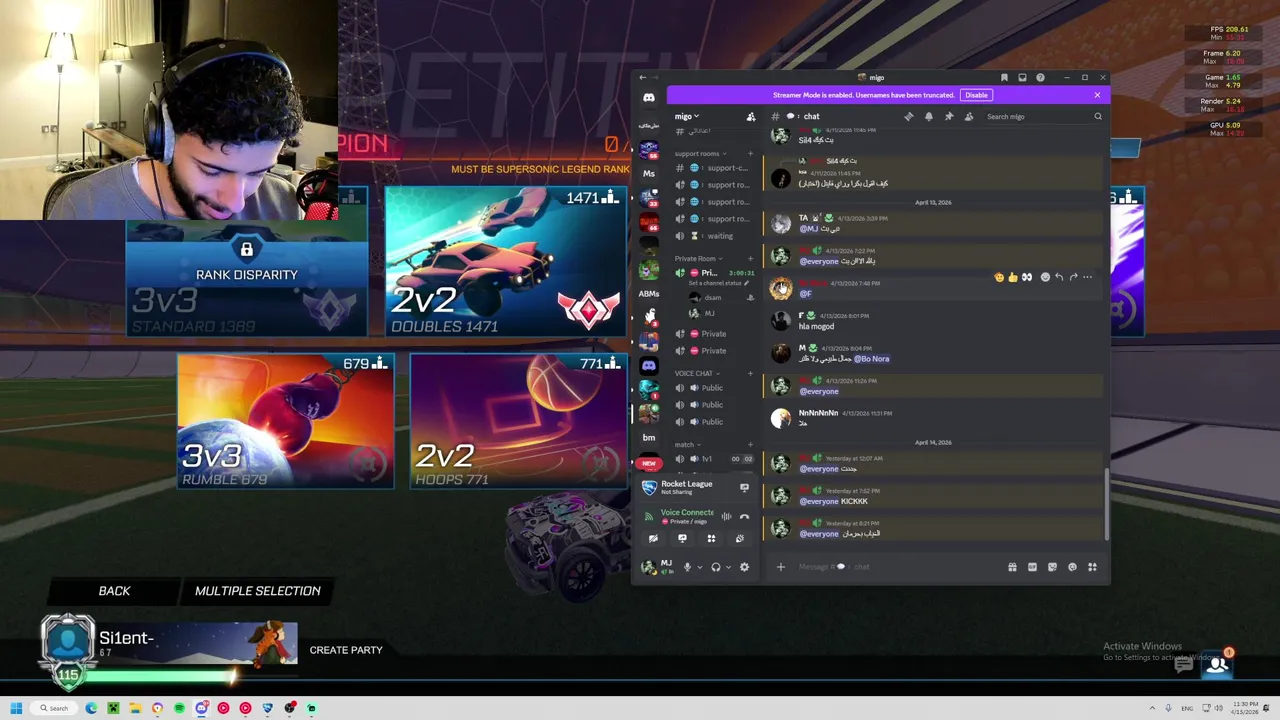Open gift icon in message bar

point(1012,567)
